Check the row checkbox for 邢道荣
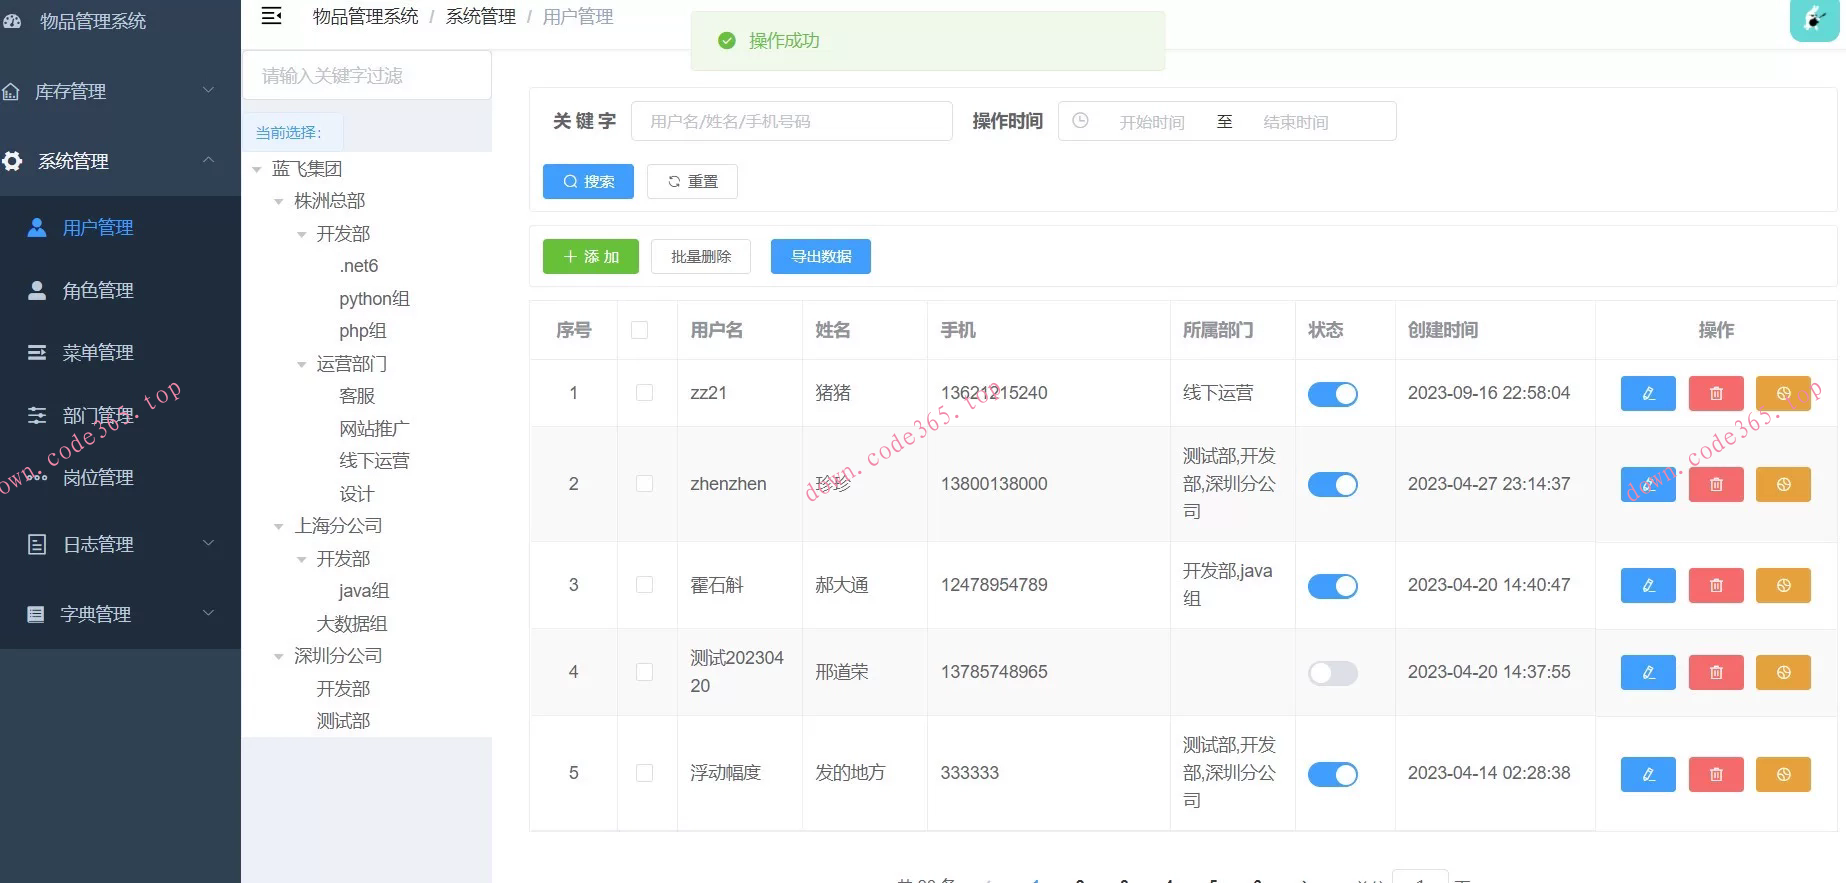The width and height of the screenshot is (1846, 883). pyautogui.click(x=645, y=672)
